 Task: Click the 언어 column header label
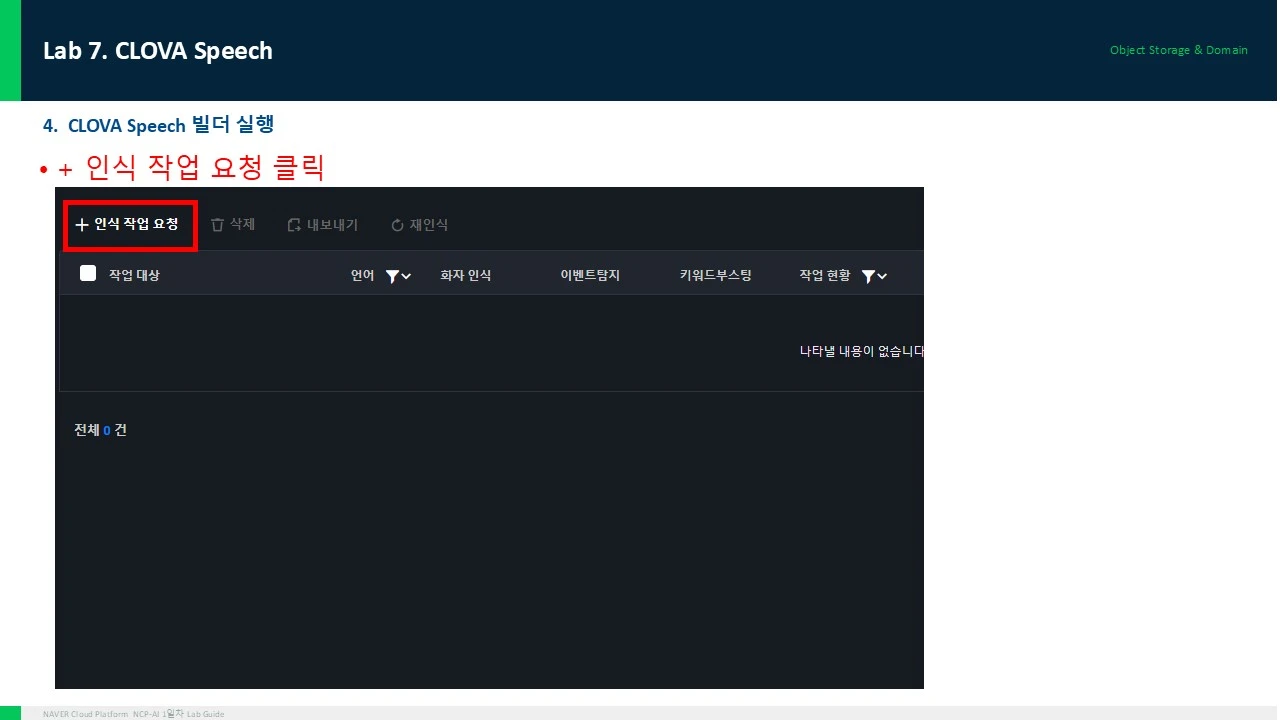coord(362,275)
